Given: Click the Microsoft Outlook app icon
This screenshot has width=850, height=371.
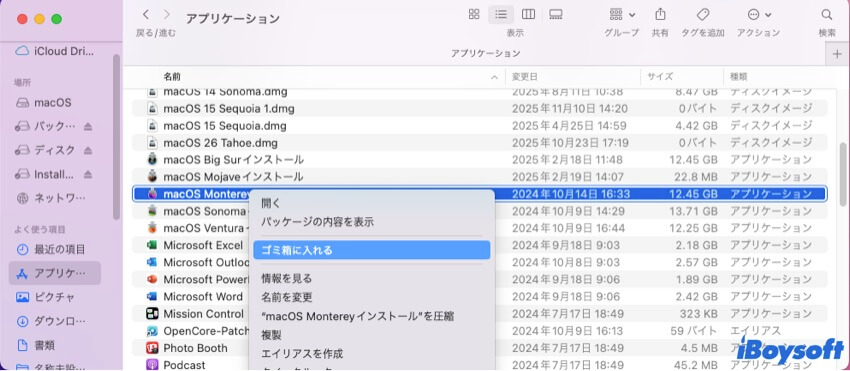Looking at the screenshot, I should (x=152, y=263).
